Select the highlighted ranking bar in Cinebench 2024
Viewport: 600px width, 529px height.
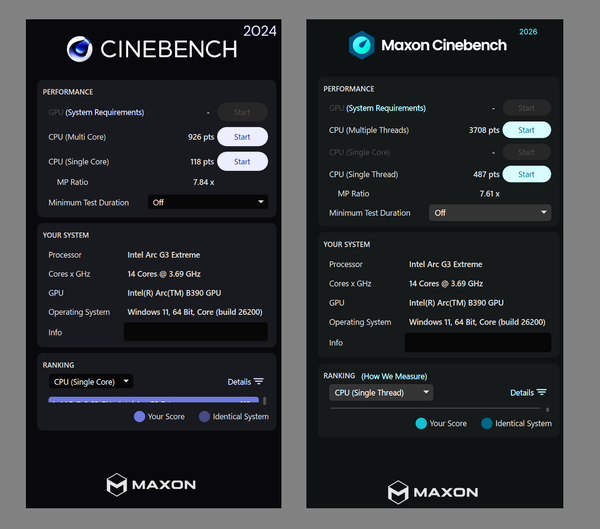[x=153, y=400]
